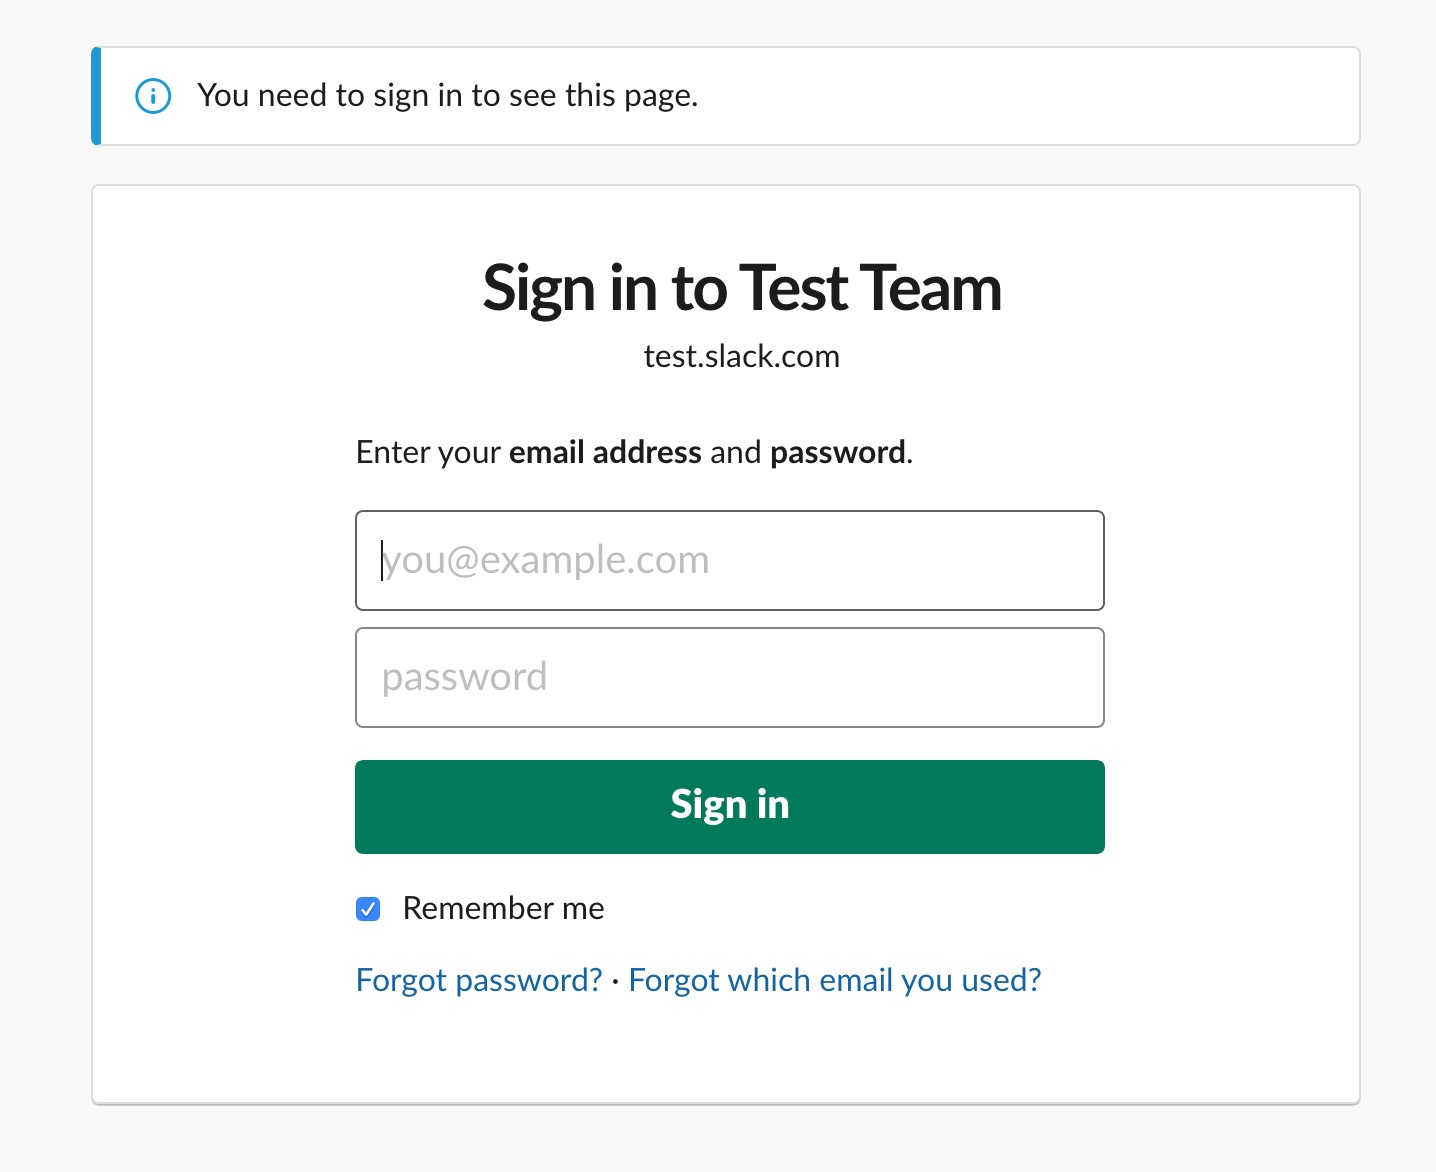Click the dot separator between the Forgot links
This screenshot has width=1436, height=1172.
pyautogui.click(x=615, y=981)
